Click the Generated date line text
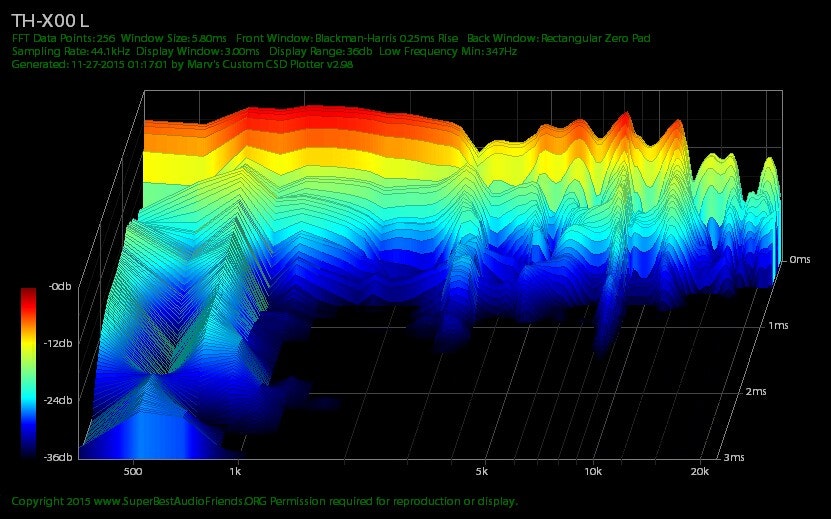 [180, 64]
